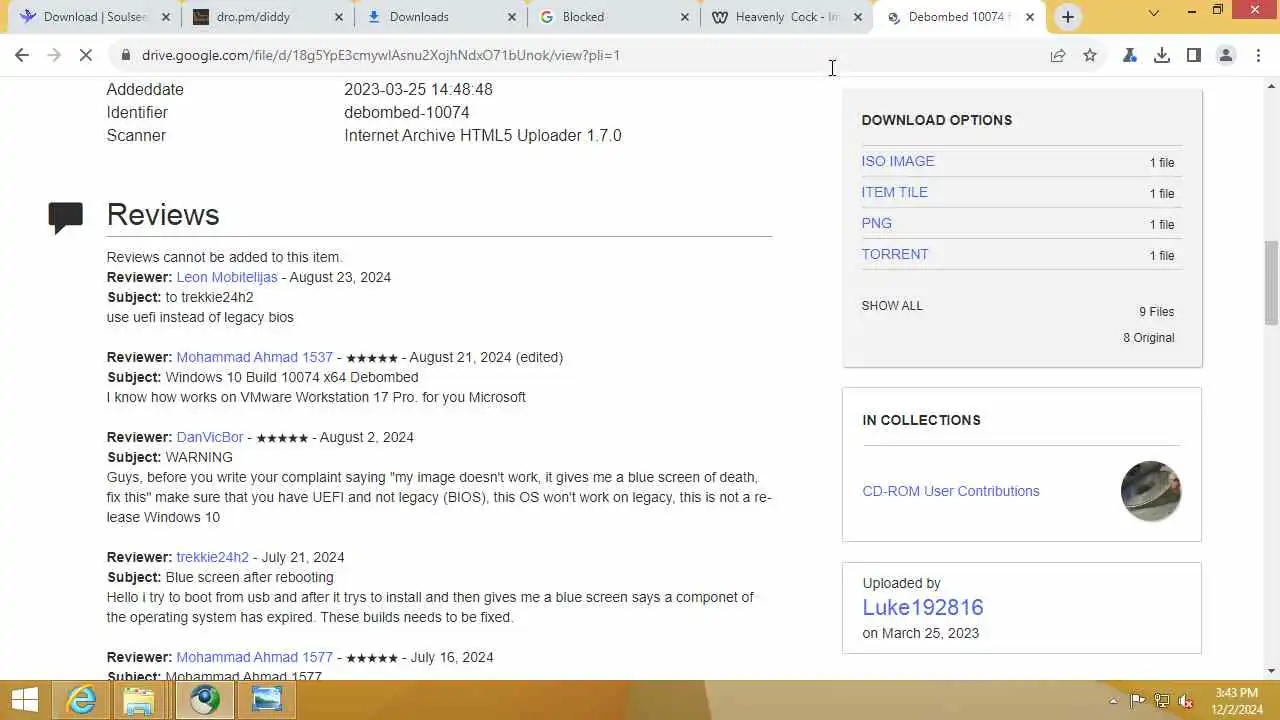Click the page vertical scrollbar thumb

click(1271, 282)
